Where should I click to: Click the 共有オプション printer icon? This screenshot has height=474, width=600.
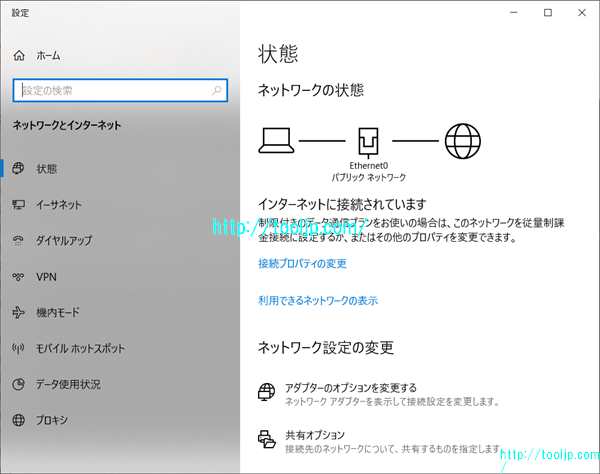[x=266, y=439]
